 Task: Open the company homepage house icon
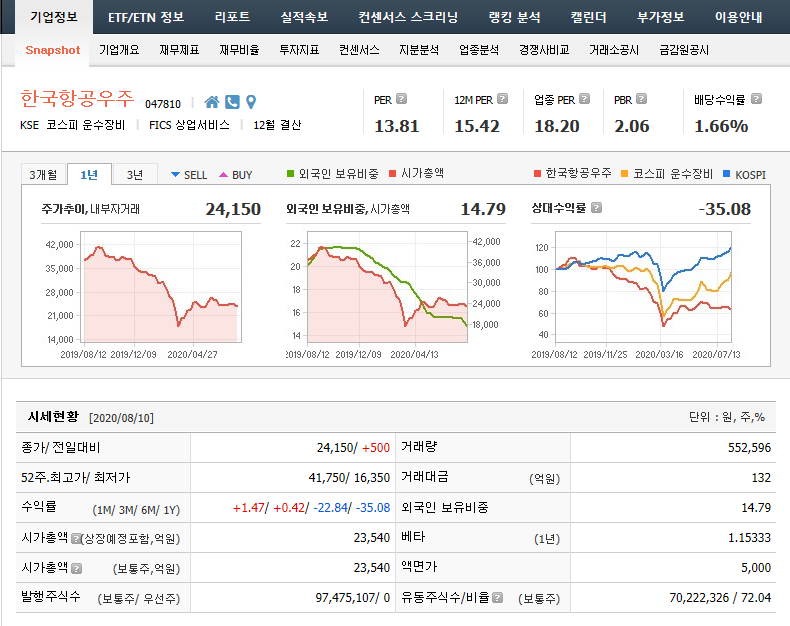(212, 102)
